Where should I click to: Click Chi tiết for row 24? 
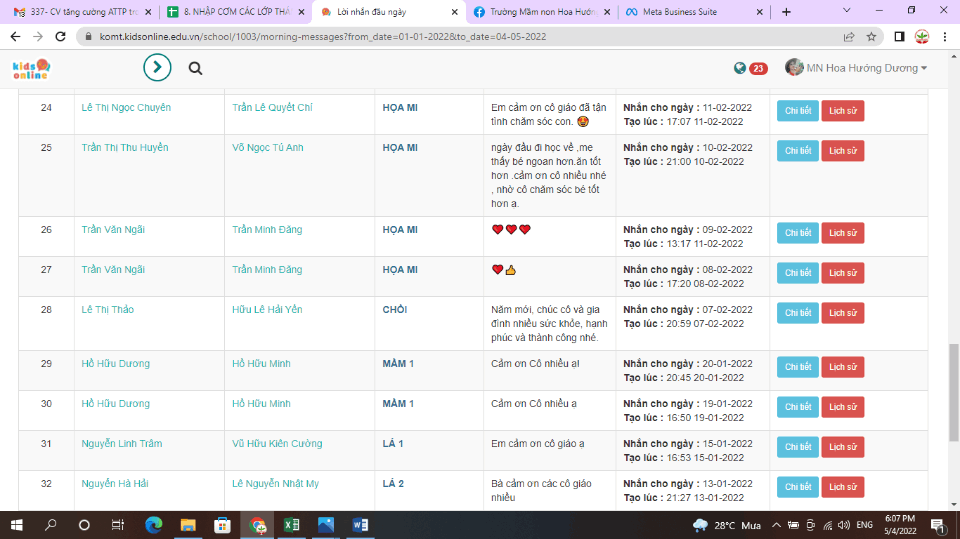(x=797, y=111)
